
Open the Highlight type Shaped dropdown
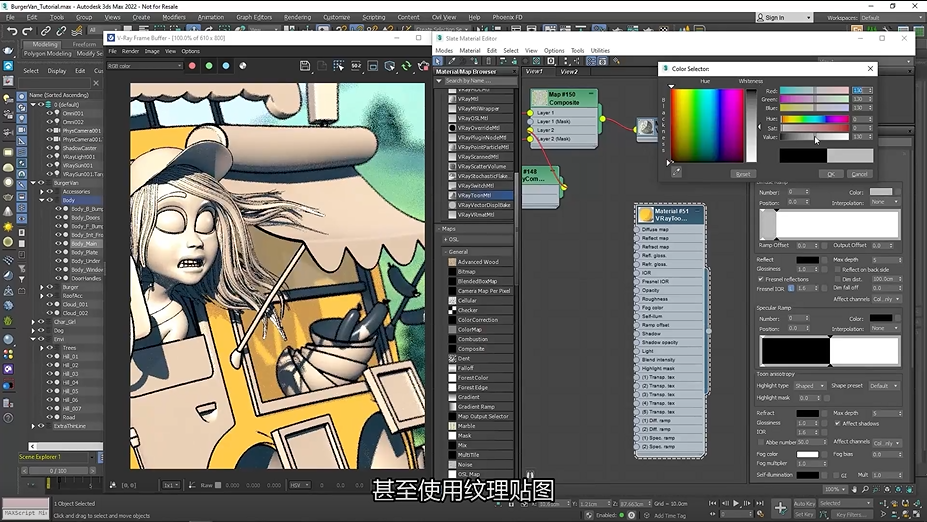coord(809,386)
